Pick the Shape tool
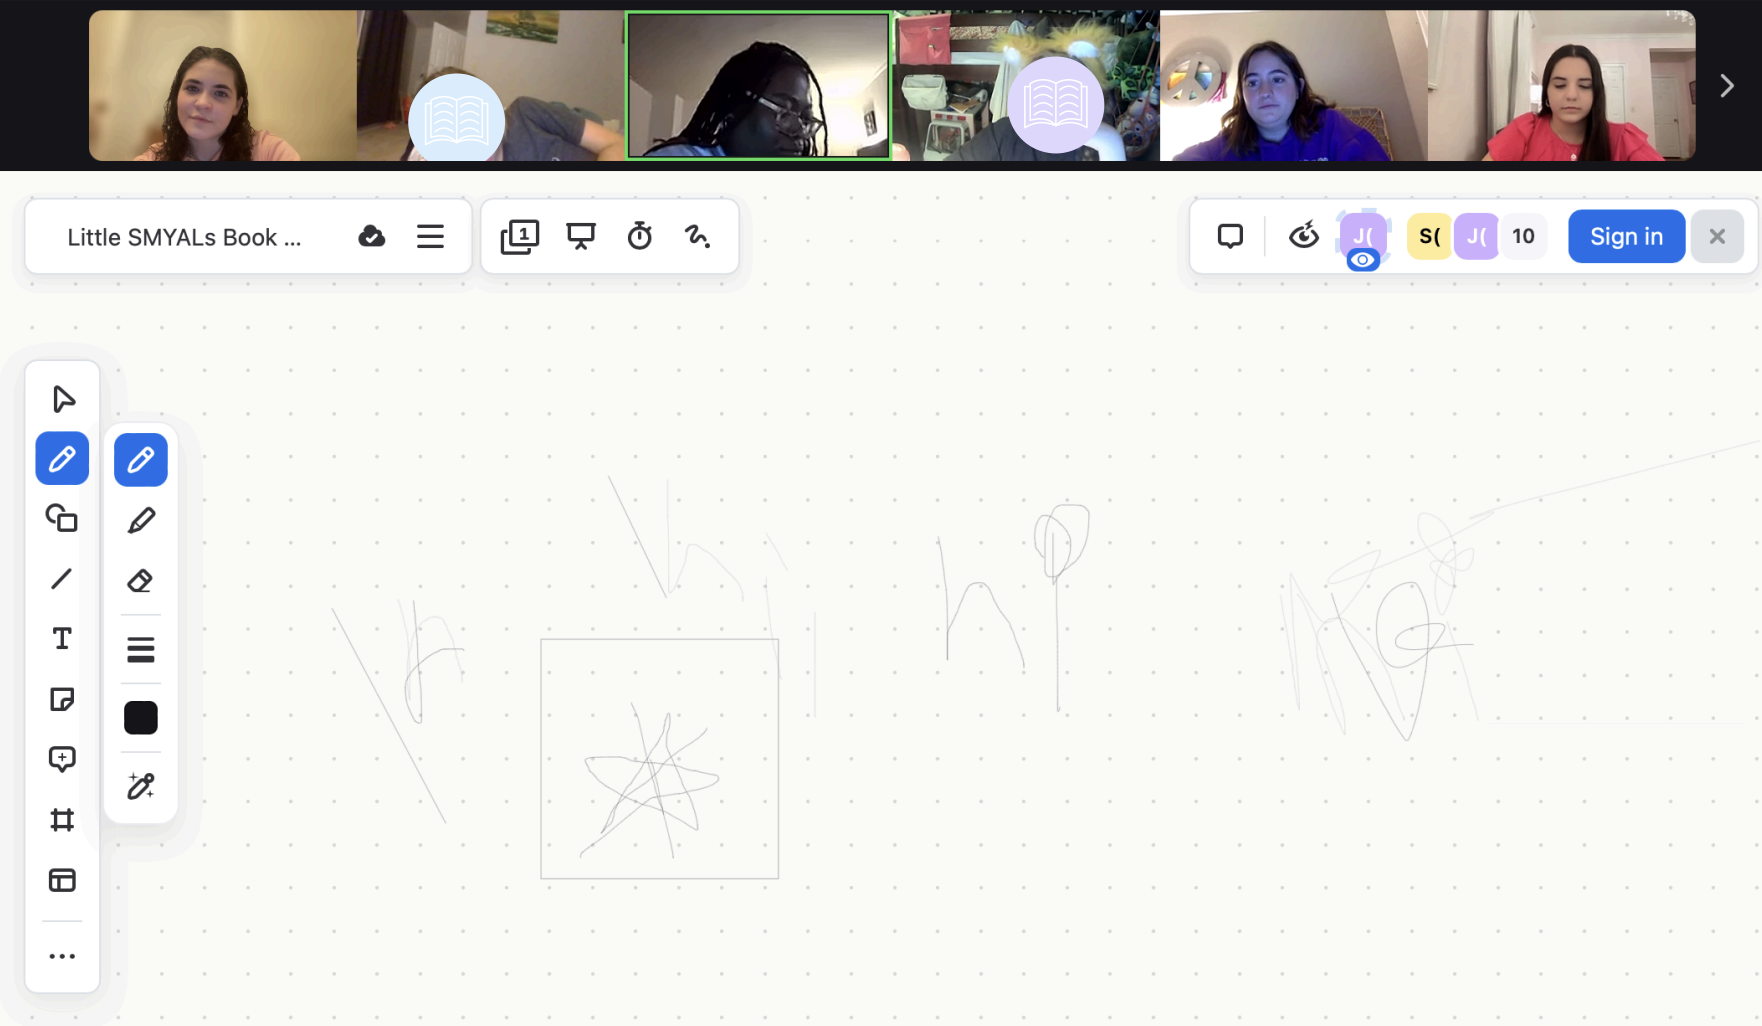1762x1026 pixels. (x=62, y=519)
